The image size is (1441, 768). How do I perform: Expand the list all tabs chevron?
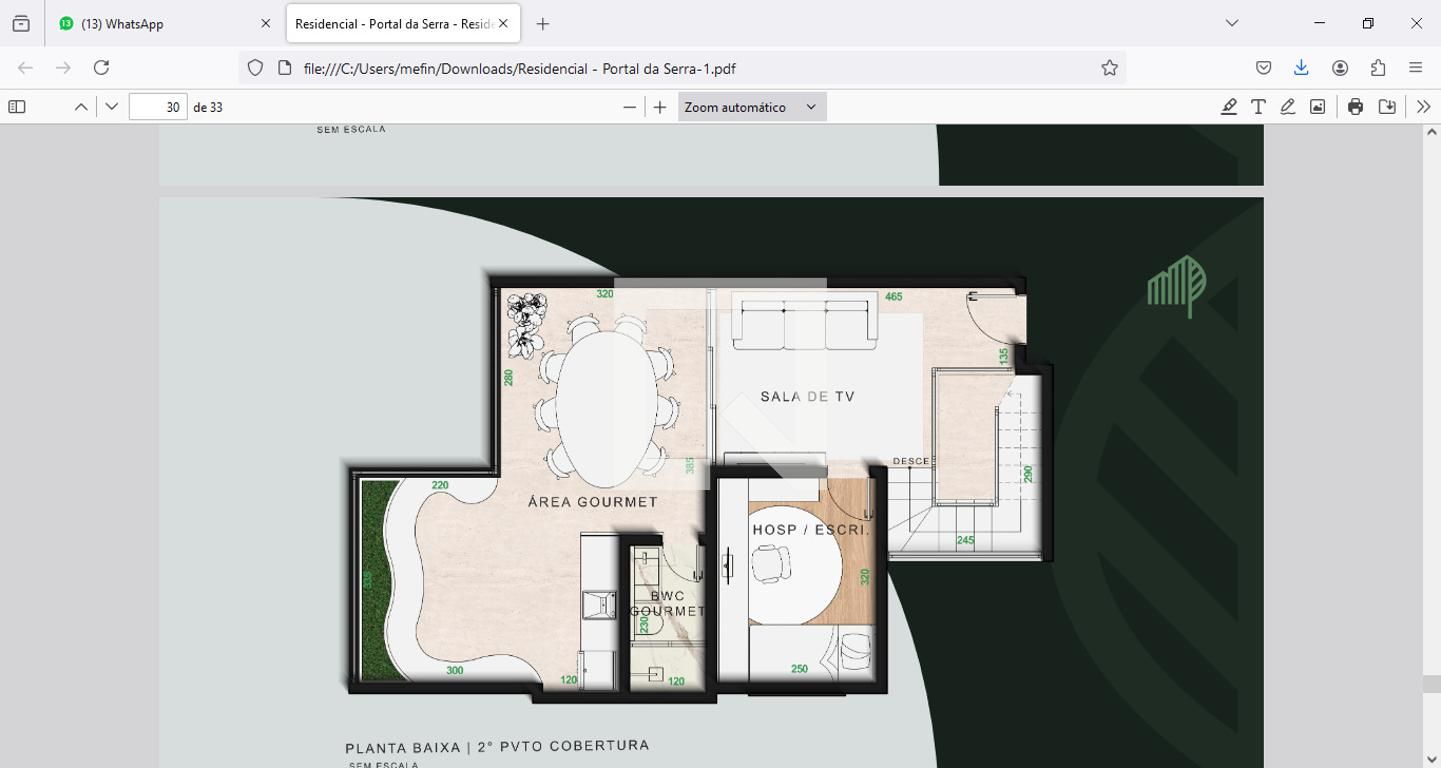coord(1232,23)
